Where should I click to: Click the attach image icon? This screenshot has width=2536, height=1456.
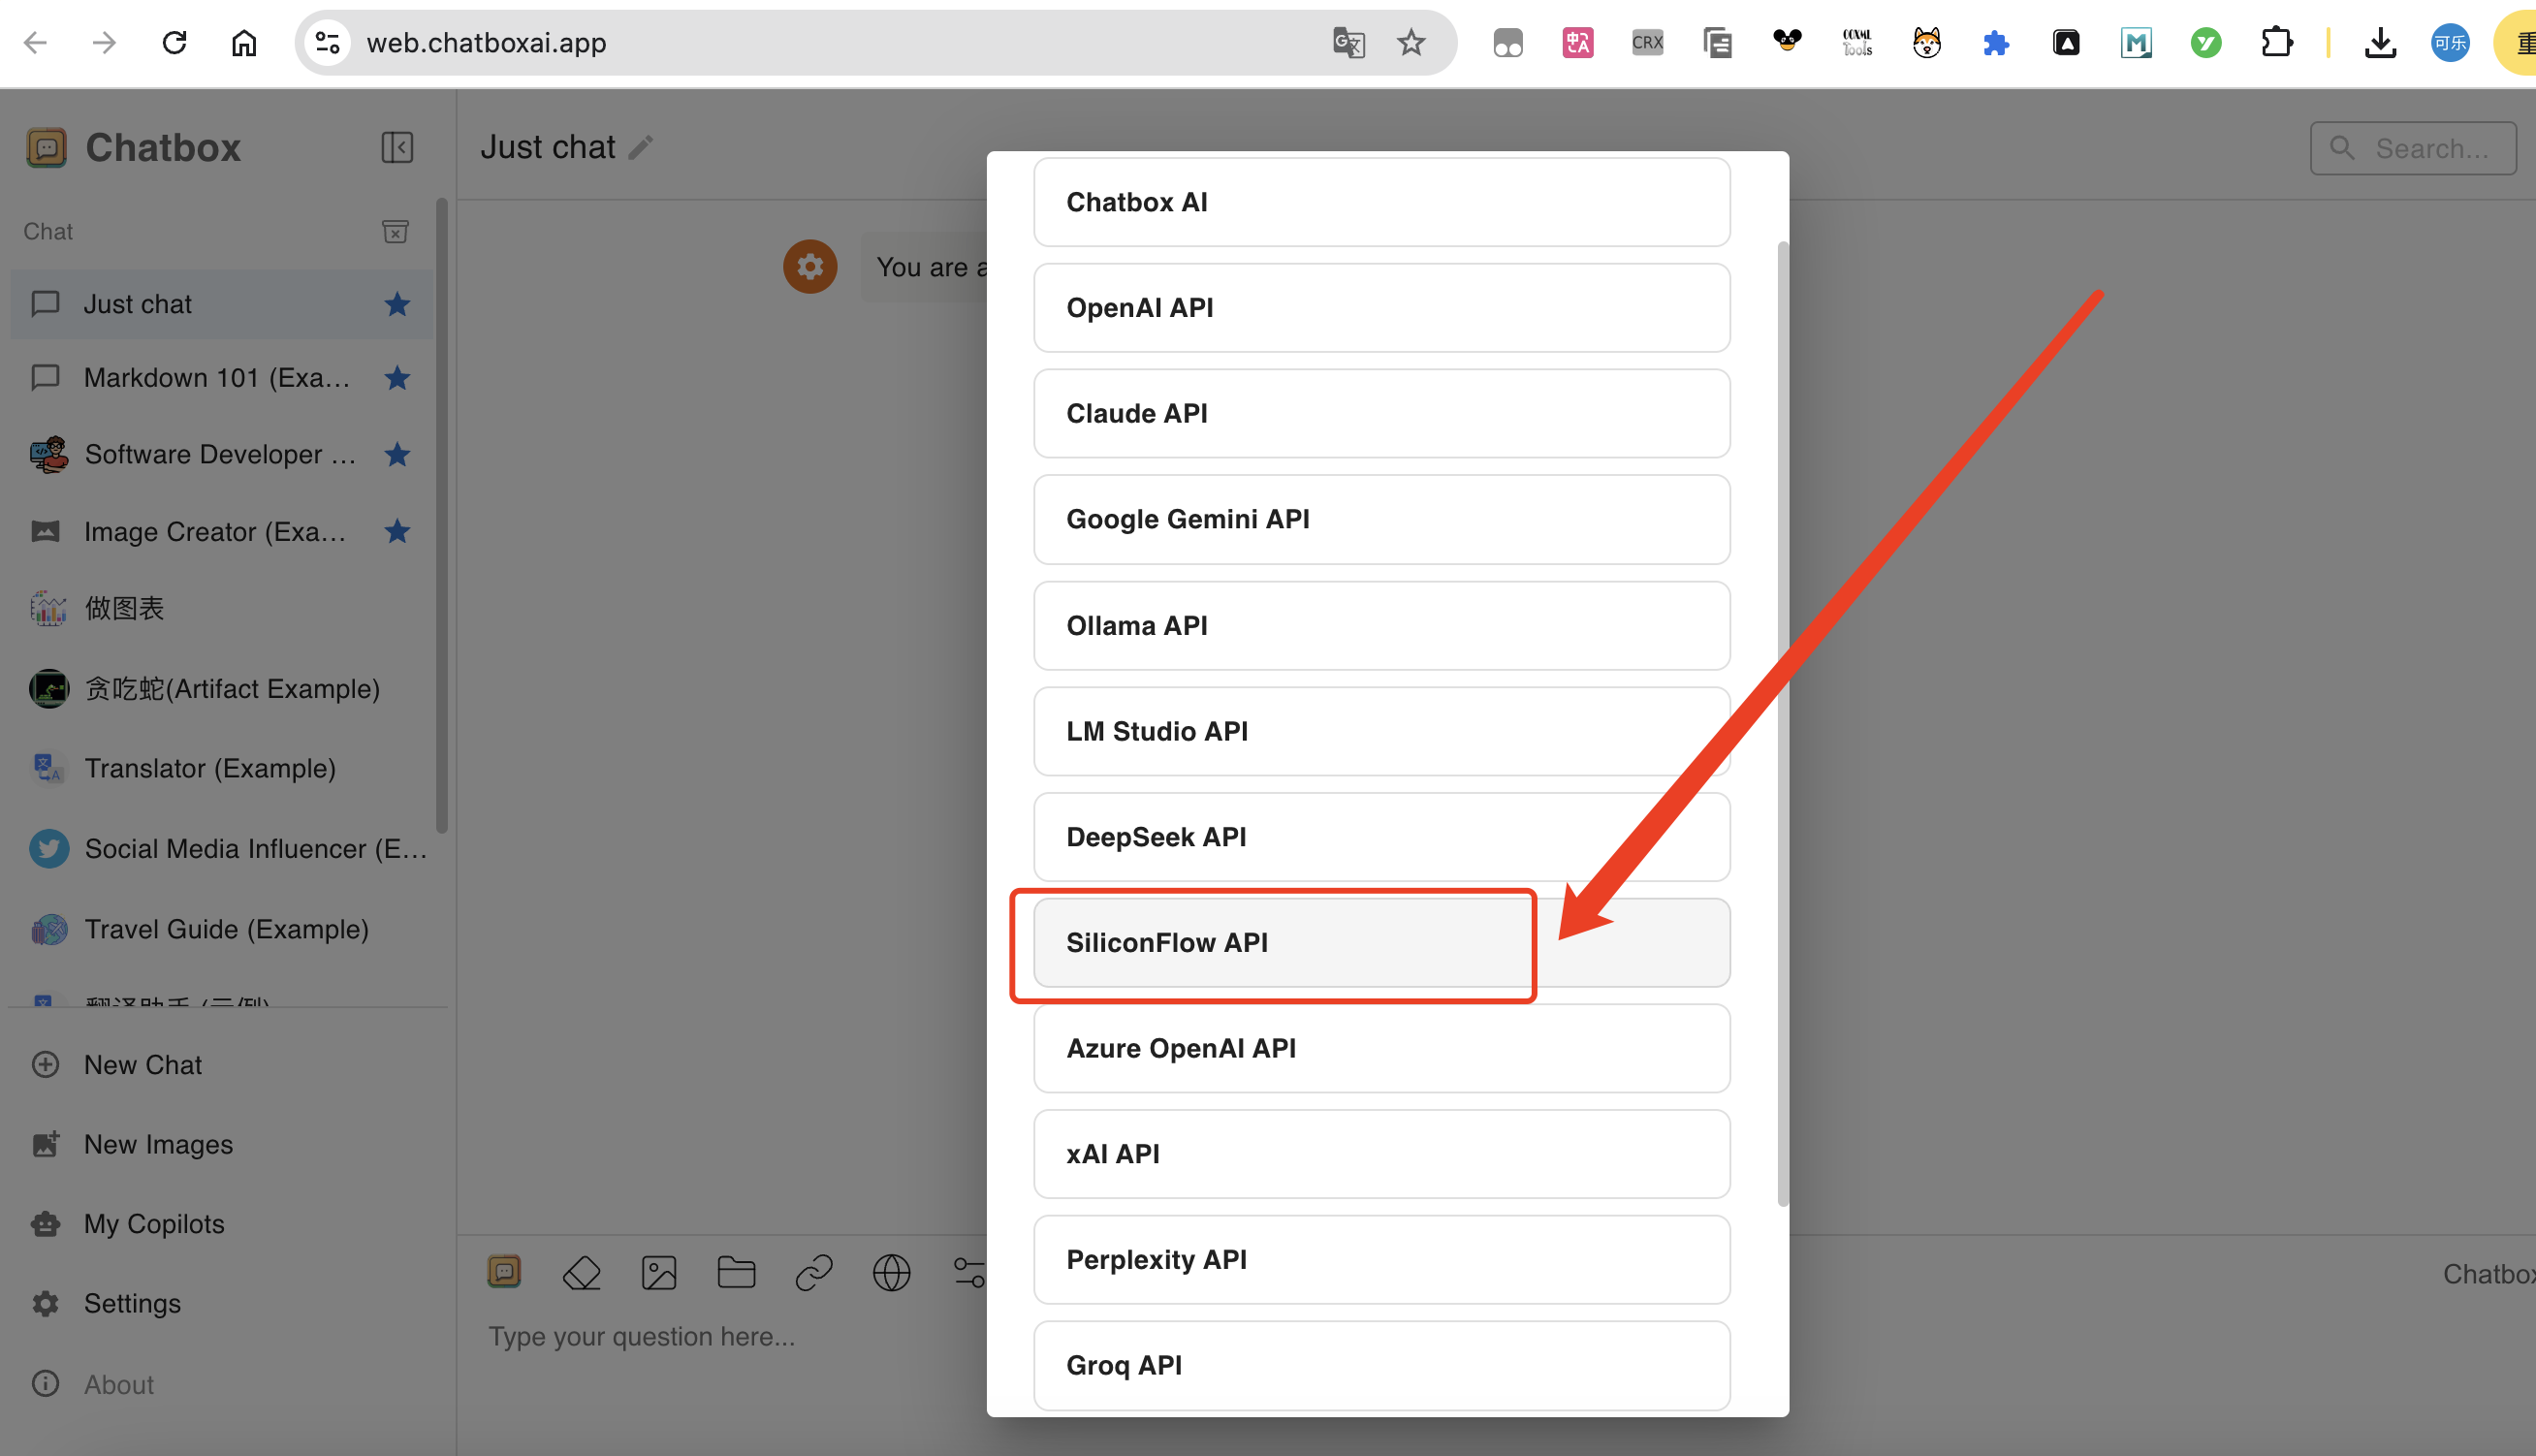tap(659, 1273)
